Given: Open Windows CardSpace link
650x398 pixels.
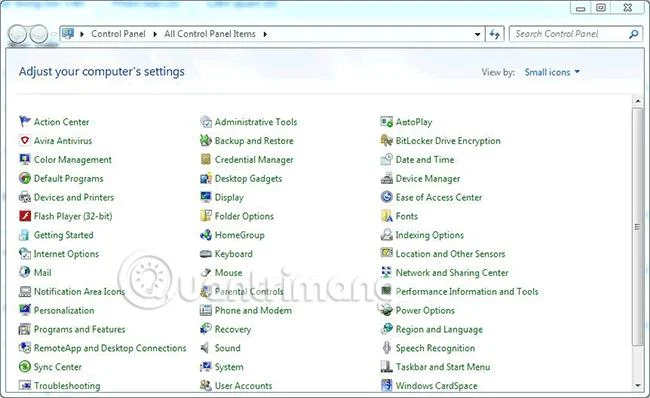Looking at the screenshot, I should pos(437,386).
